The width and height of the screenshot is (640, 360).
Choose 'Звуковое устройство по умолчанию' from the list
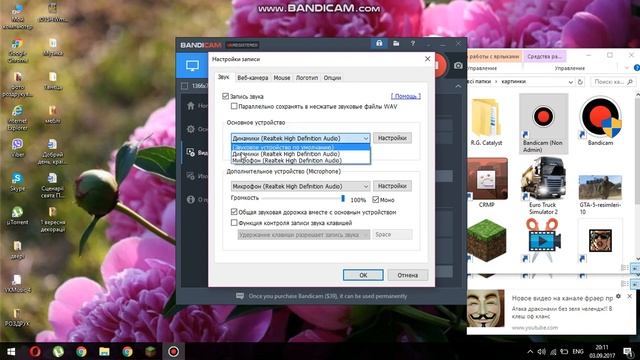click(301, 147)
